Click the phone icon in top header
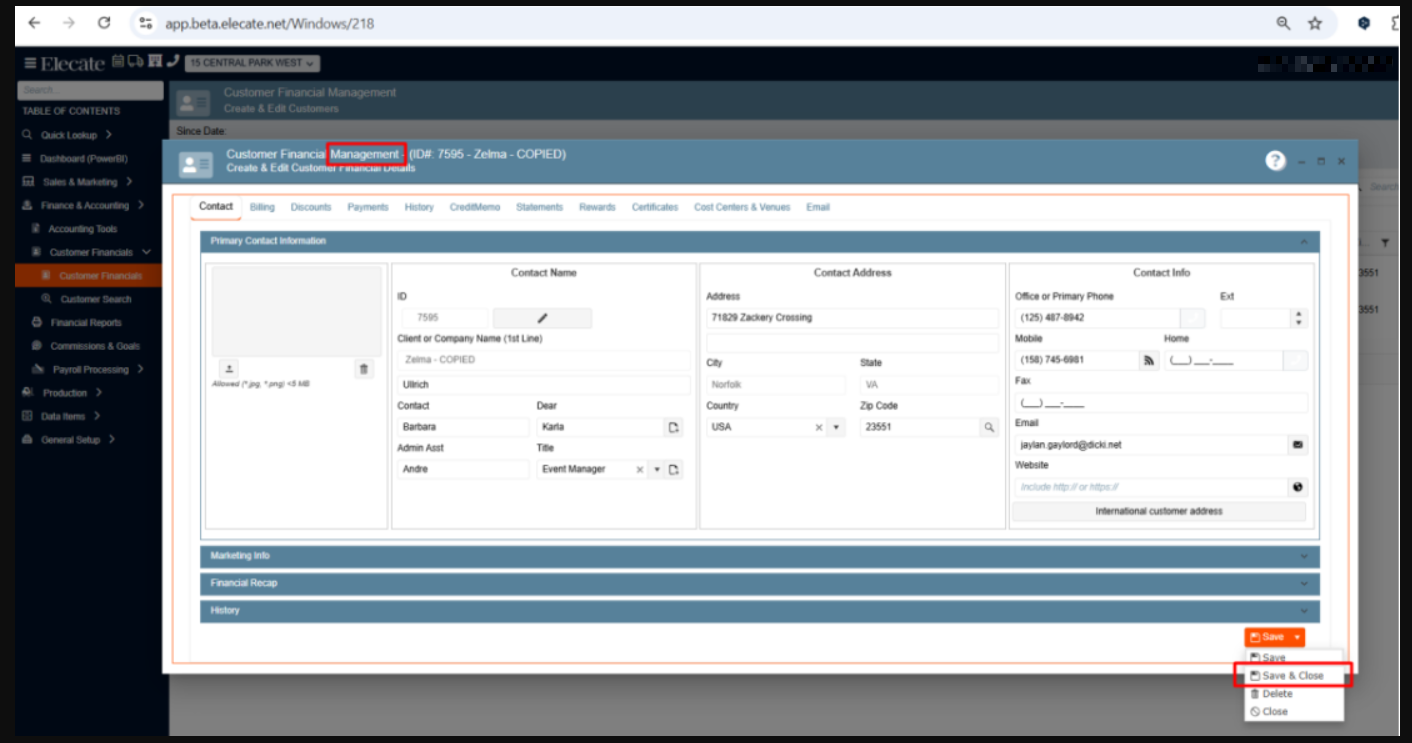Viewport: 1412px width, 743px height. tap(173, 62)
